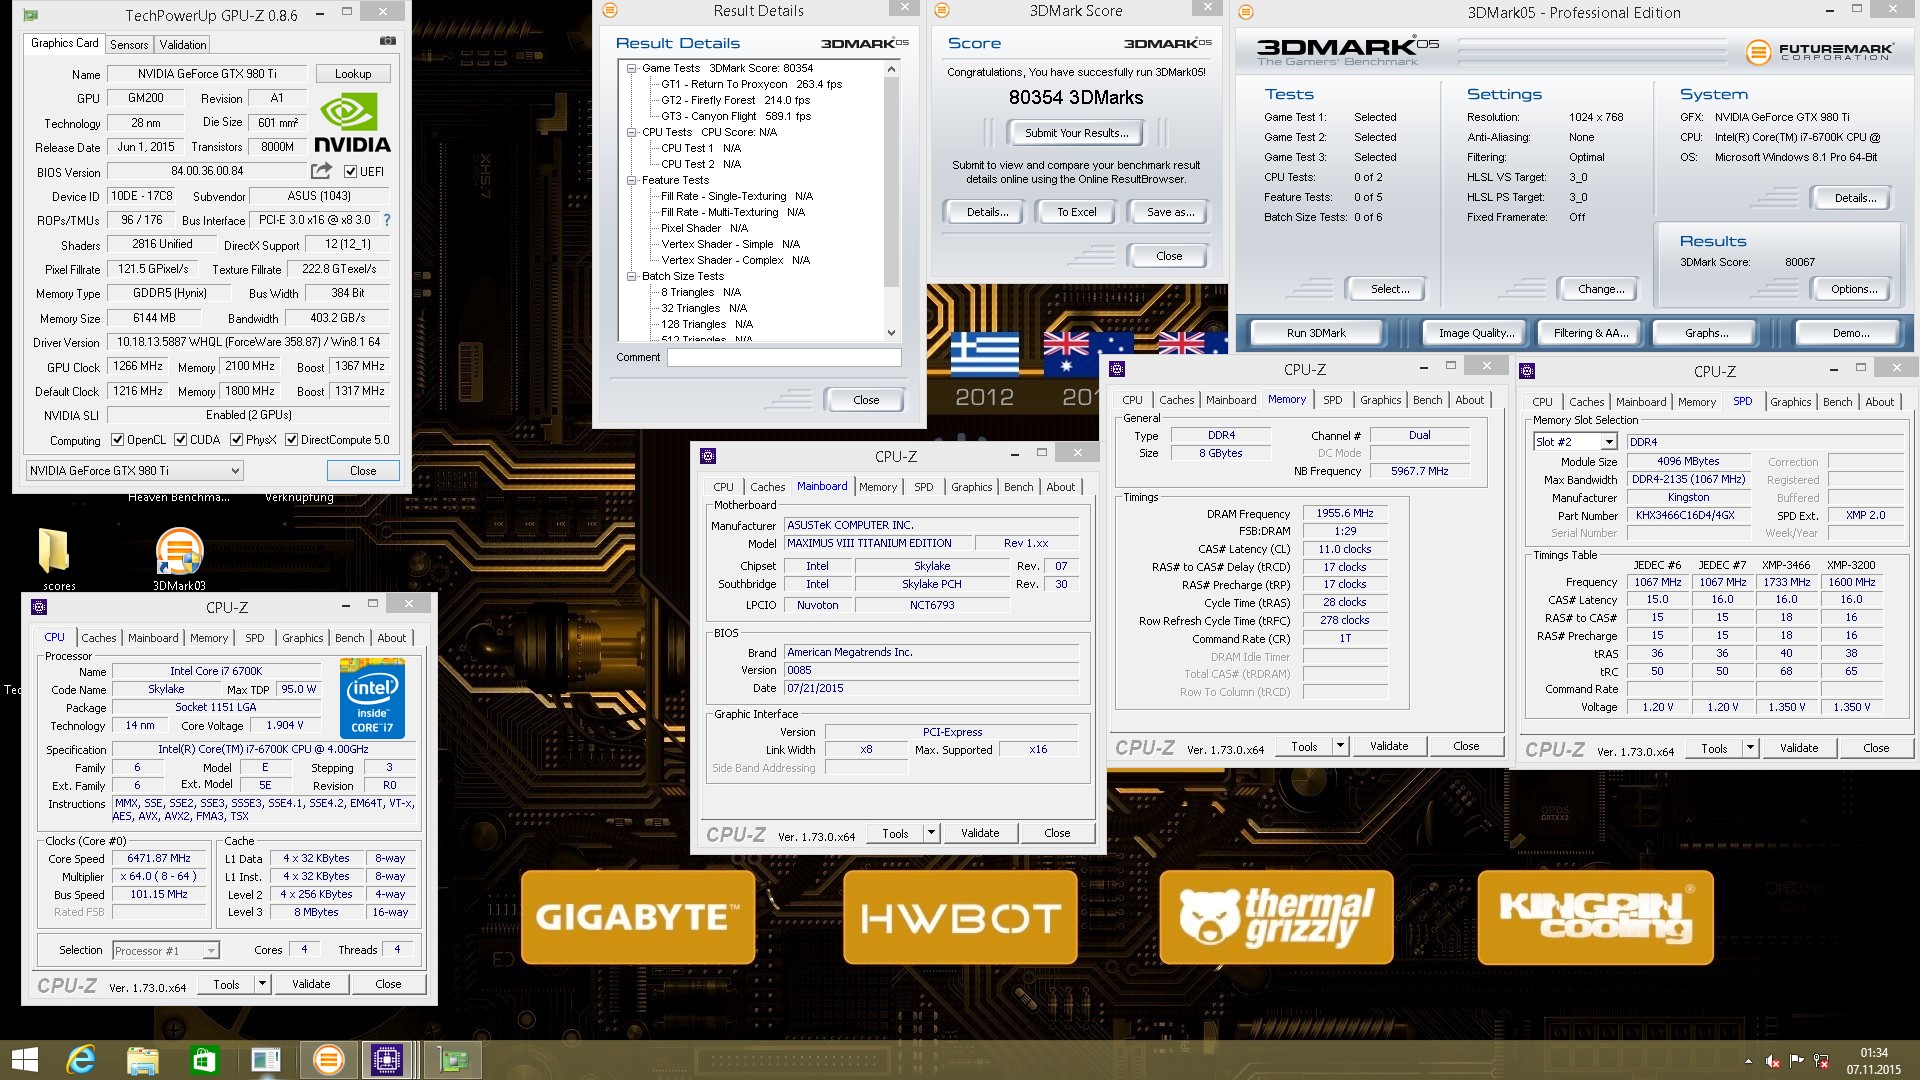1920x1080 pixels.
Task: Click the Windows Start button
Action: (24, 1059)
